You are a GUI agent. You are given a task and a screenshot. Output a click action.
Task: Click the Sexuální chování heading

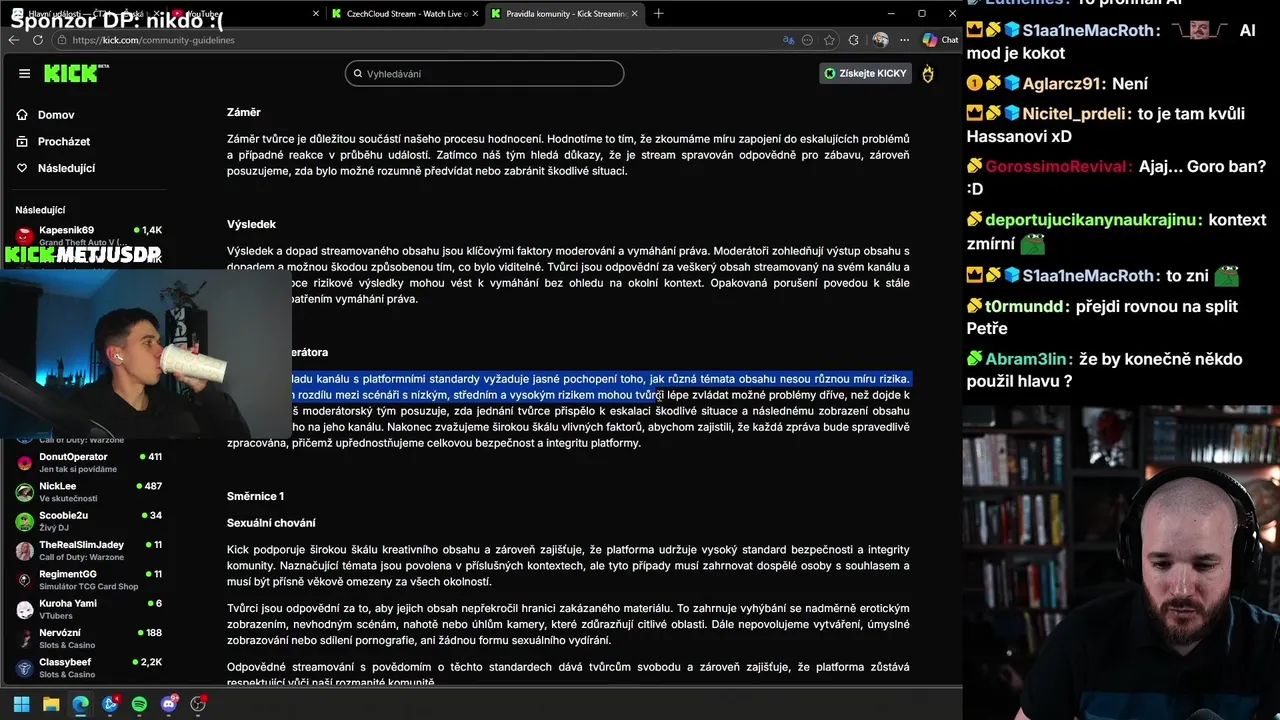(271, 523)
